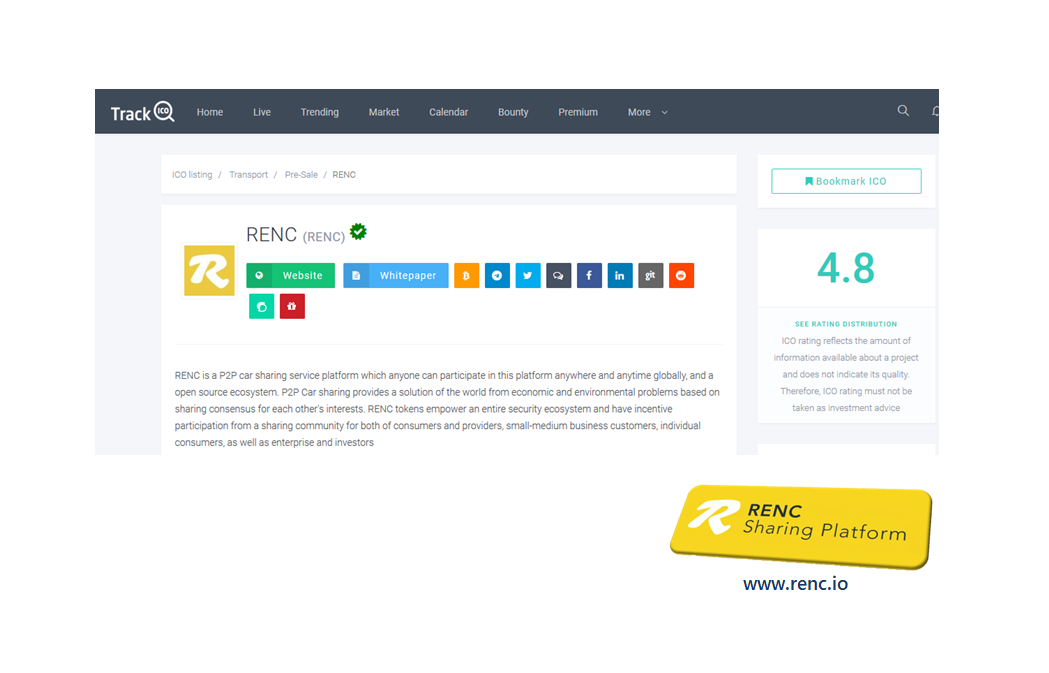Open the LinkedIn icon link
Screen dimensions: 1049x673
click(620, 276)
